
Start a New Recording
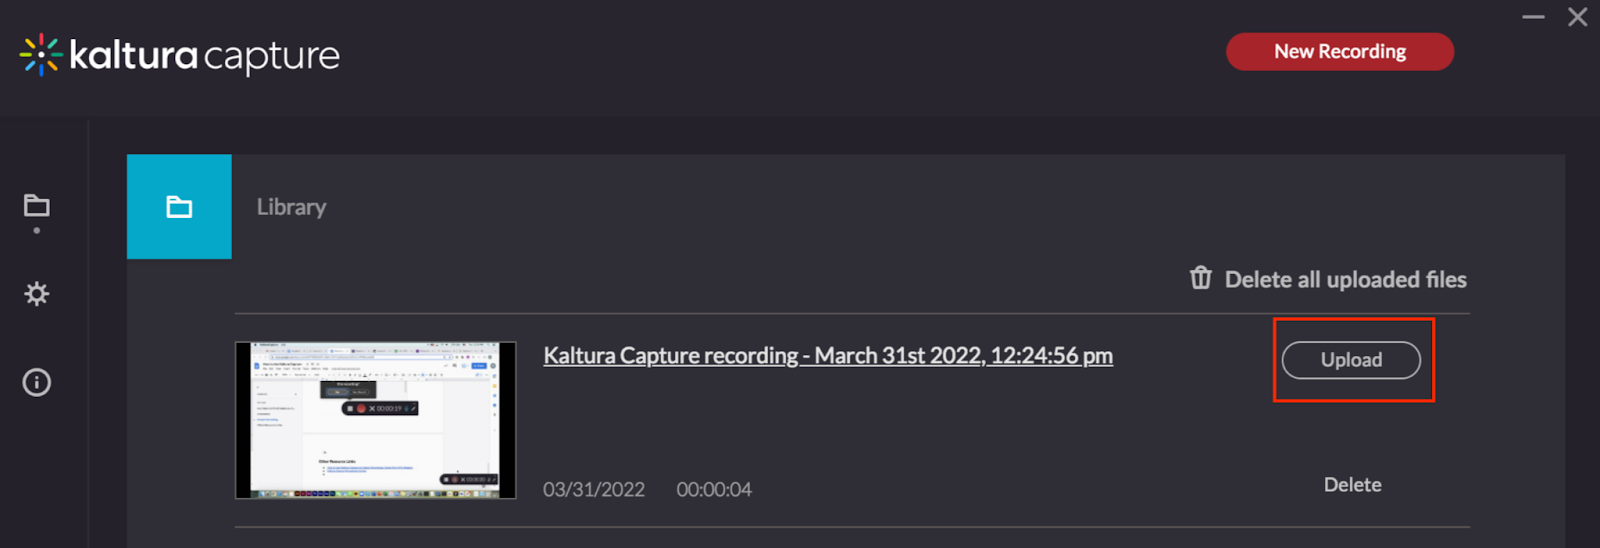tap(1340, 52)
